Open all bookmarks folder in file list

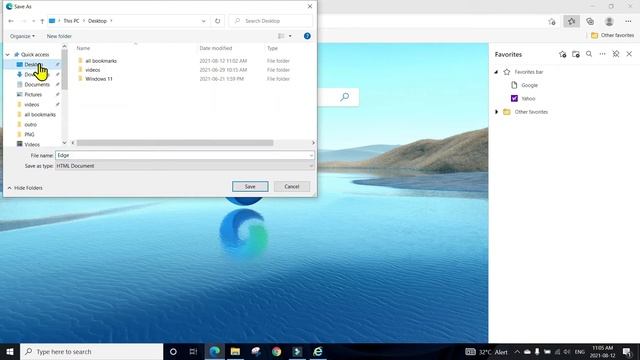point(101,61)
